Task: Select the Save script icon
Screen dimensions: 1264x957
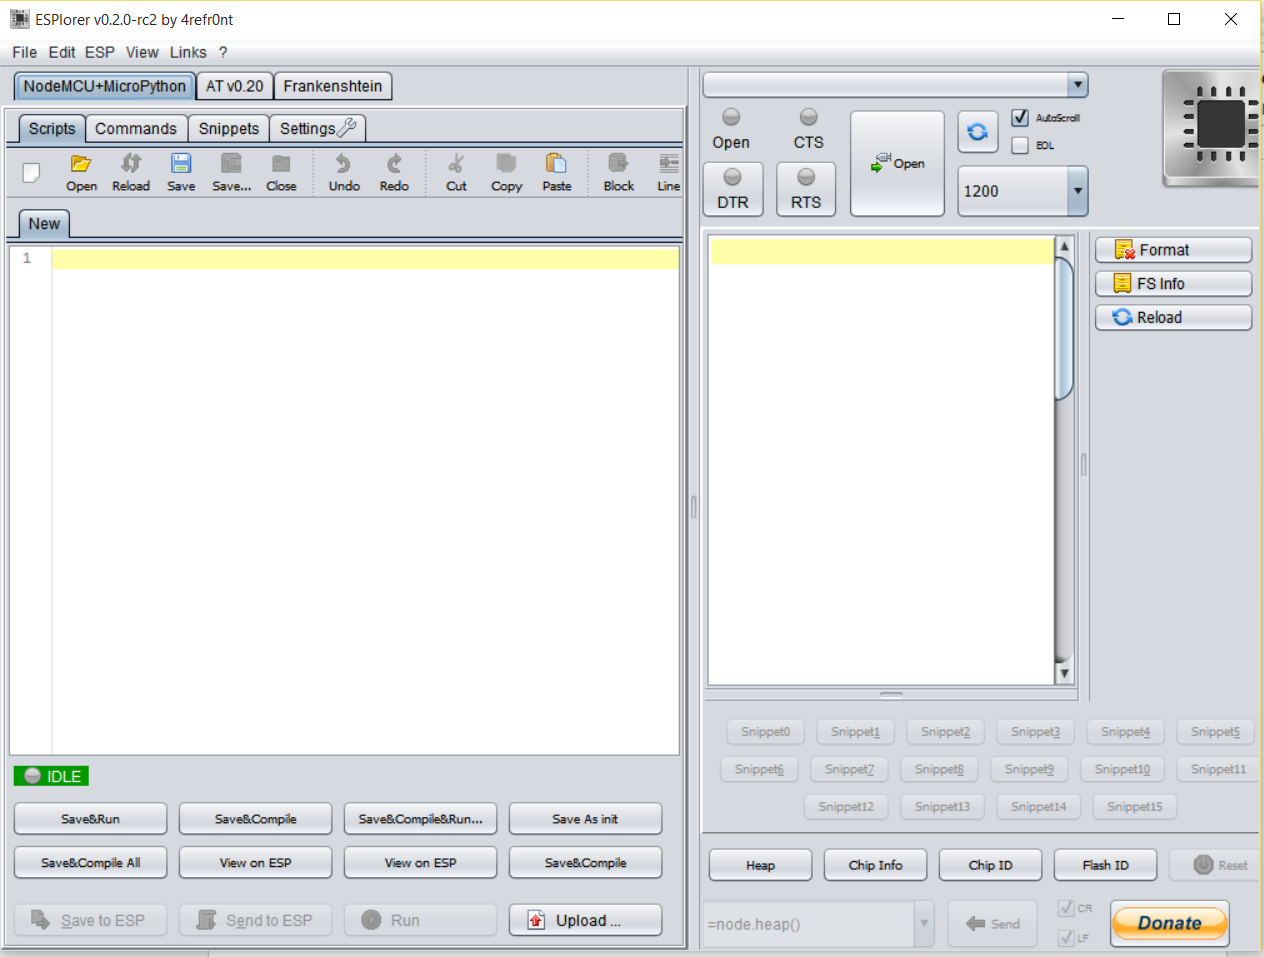Action: (x=181, y=170)
